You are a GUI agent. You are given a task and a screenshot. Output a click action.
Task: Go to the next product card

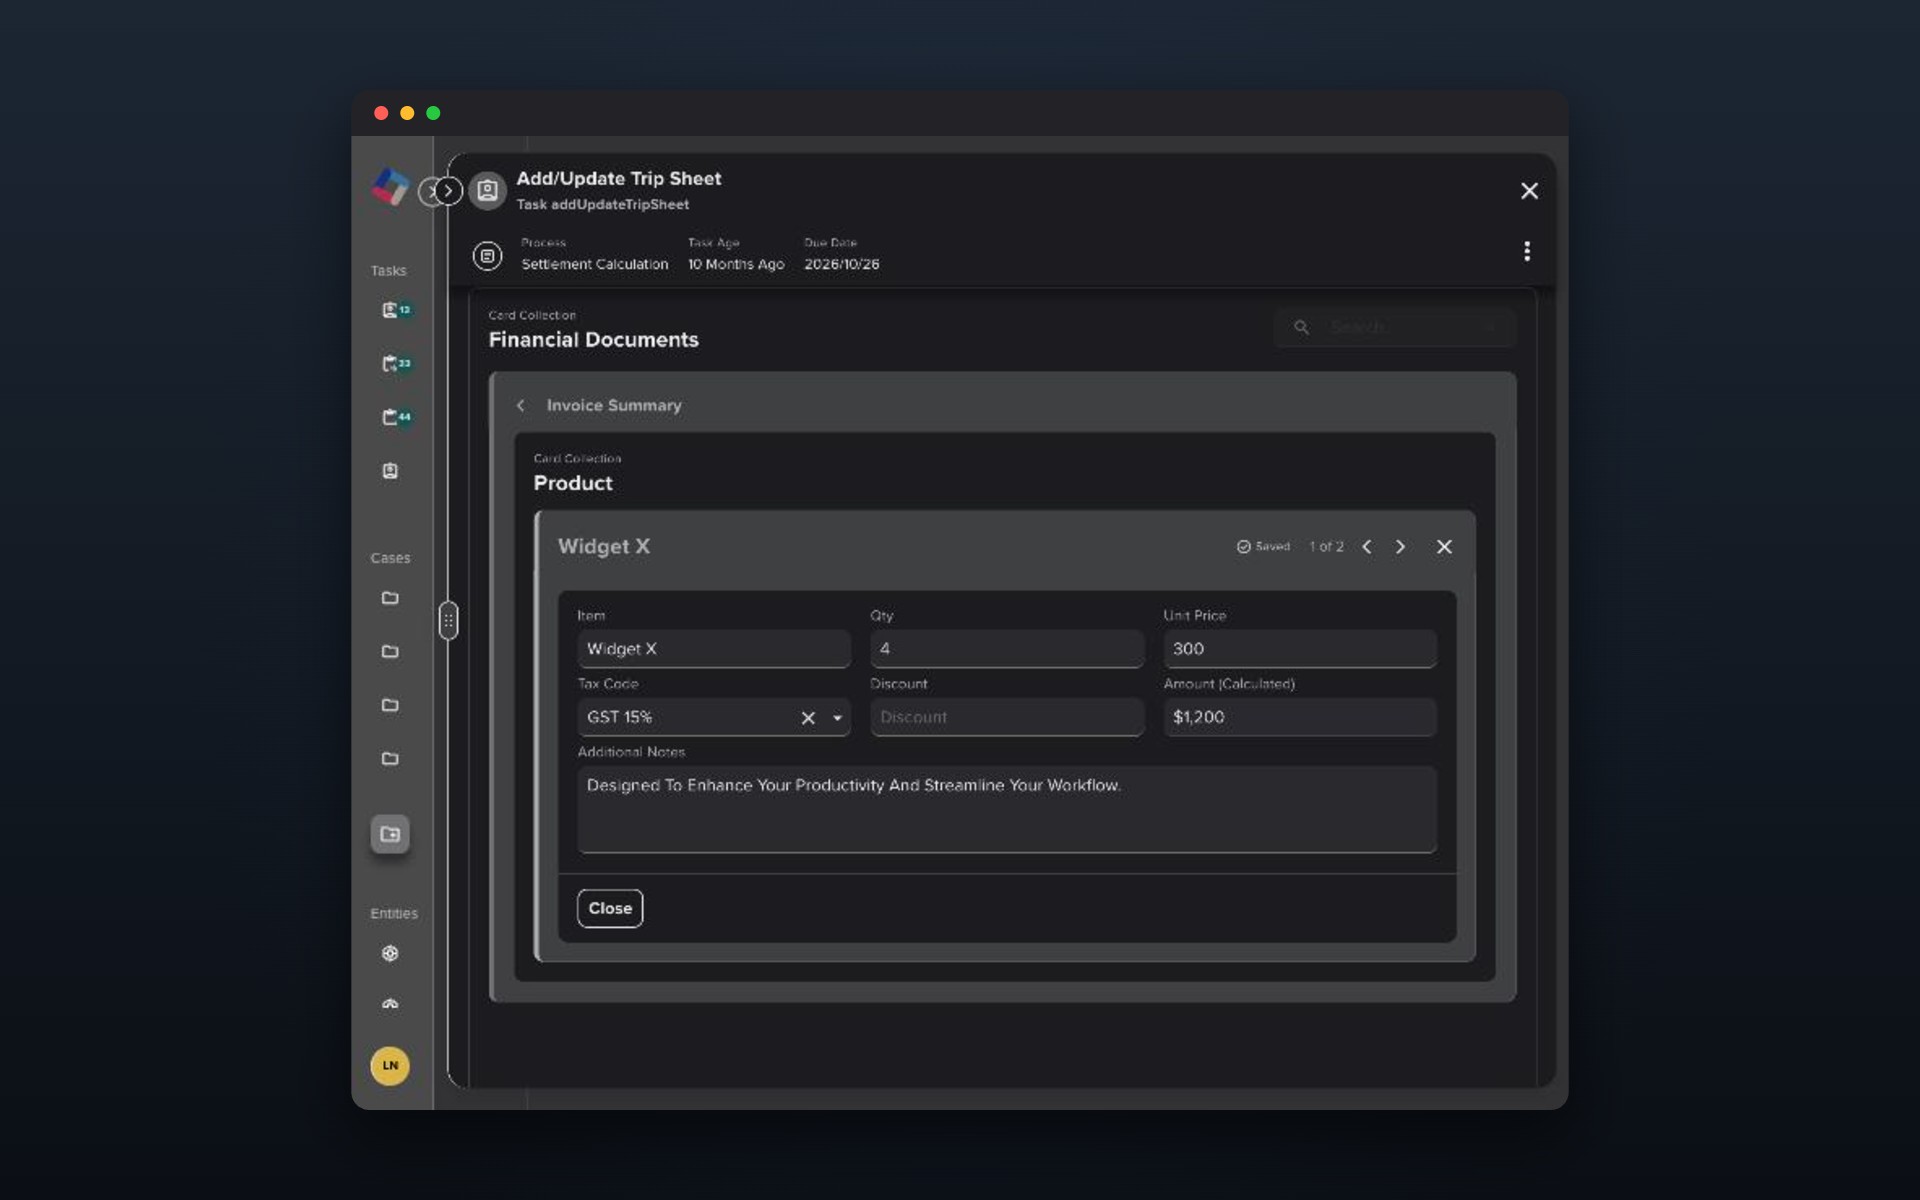point(1400,547)
